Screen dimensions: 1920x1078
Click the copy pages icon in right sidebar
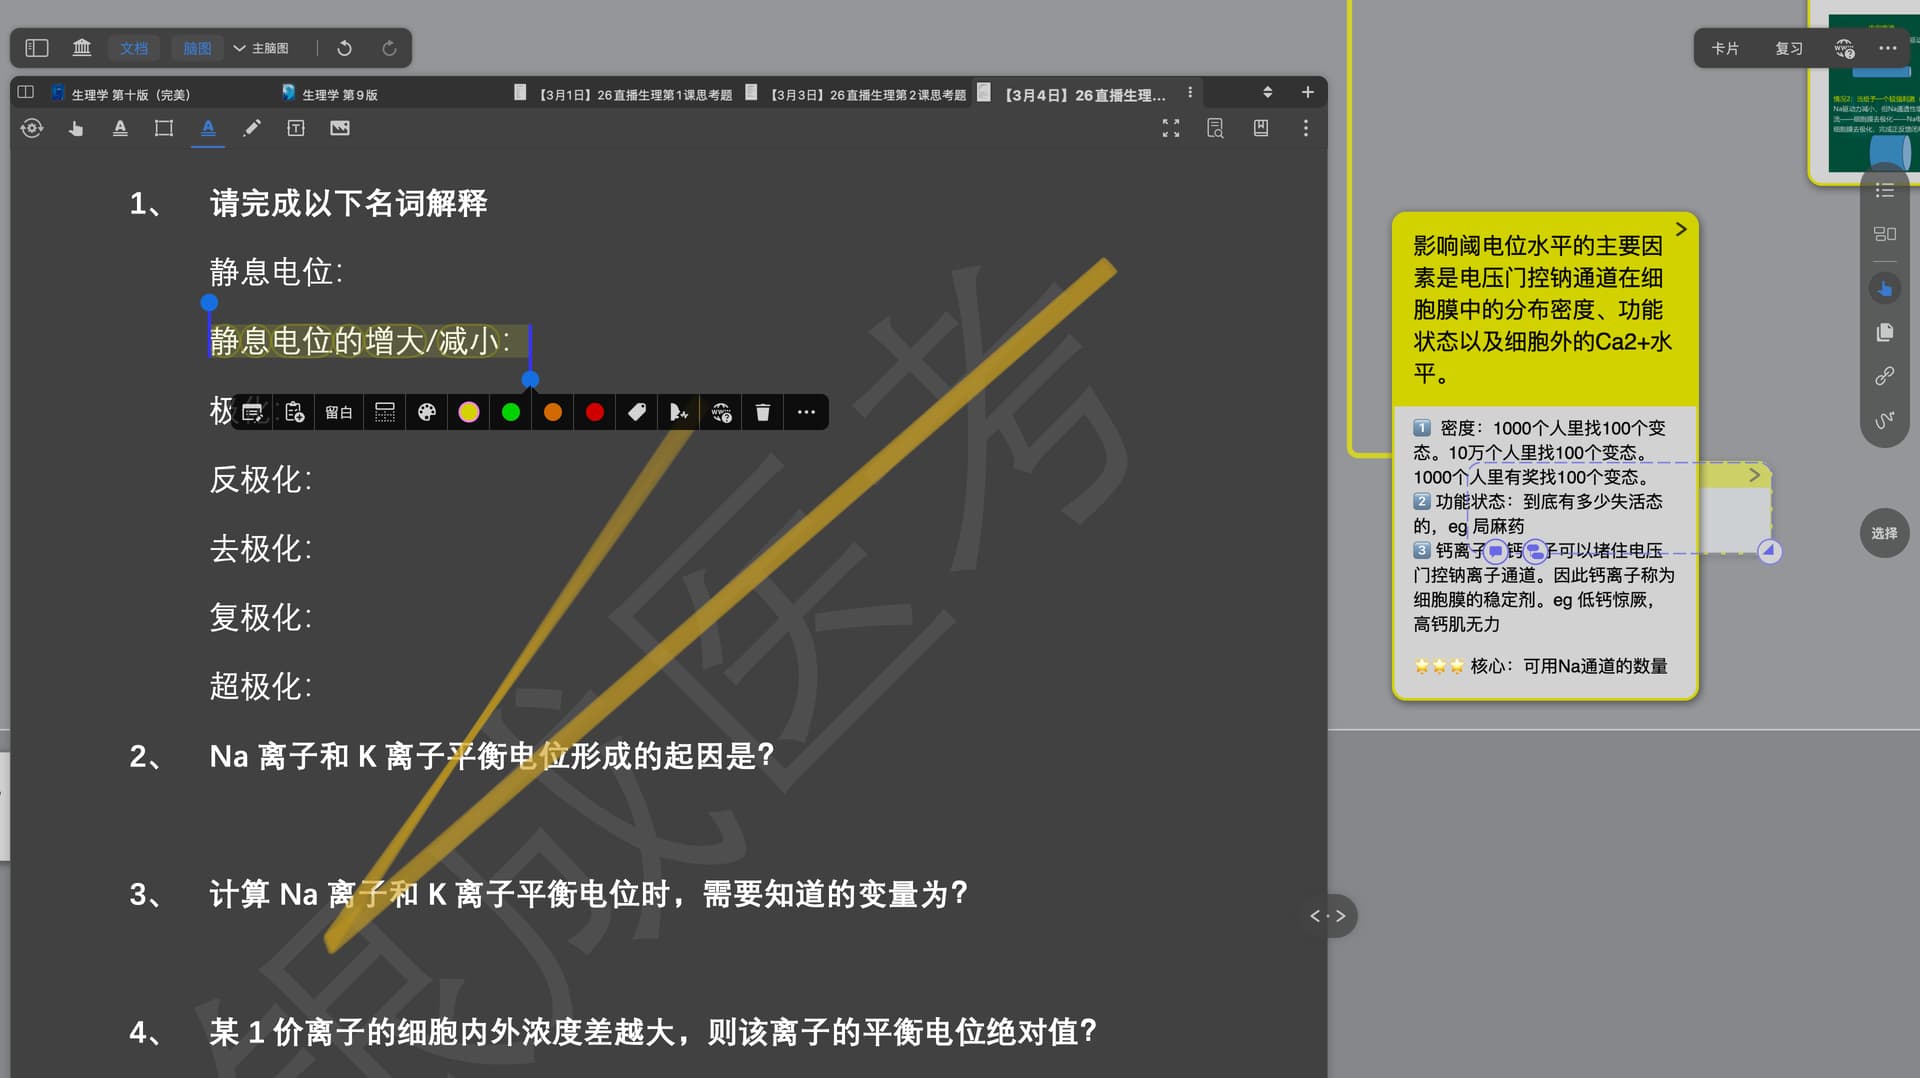click(1885, 333)
